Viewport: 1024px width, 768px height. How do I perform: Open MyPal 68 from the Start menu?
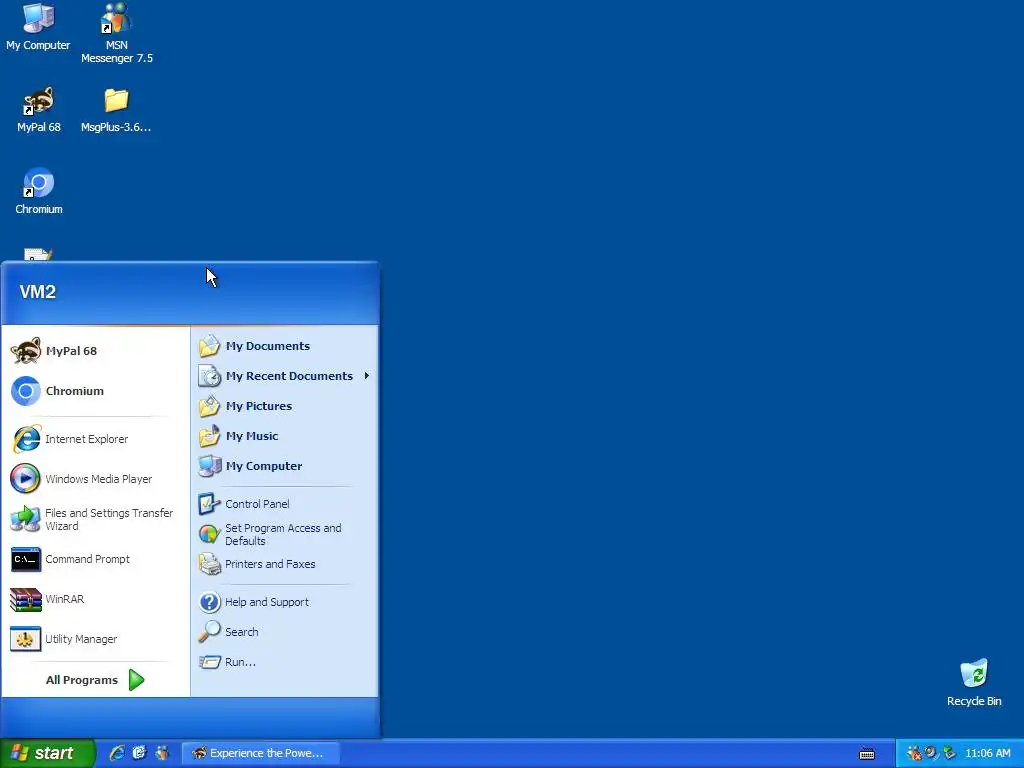(x=95, y=351)
